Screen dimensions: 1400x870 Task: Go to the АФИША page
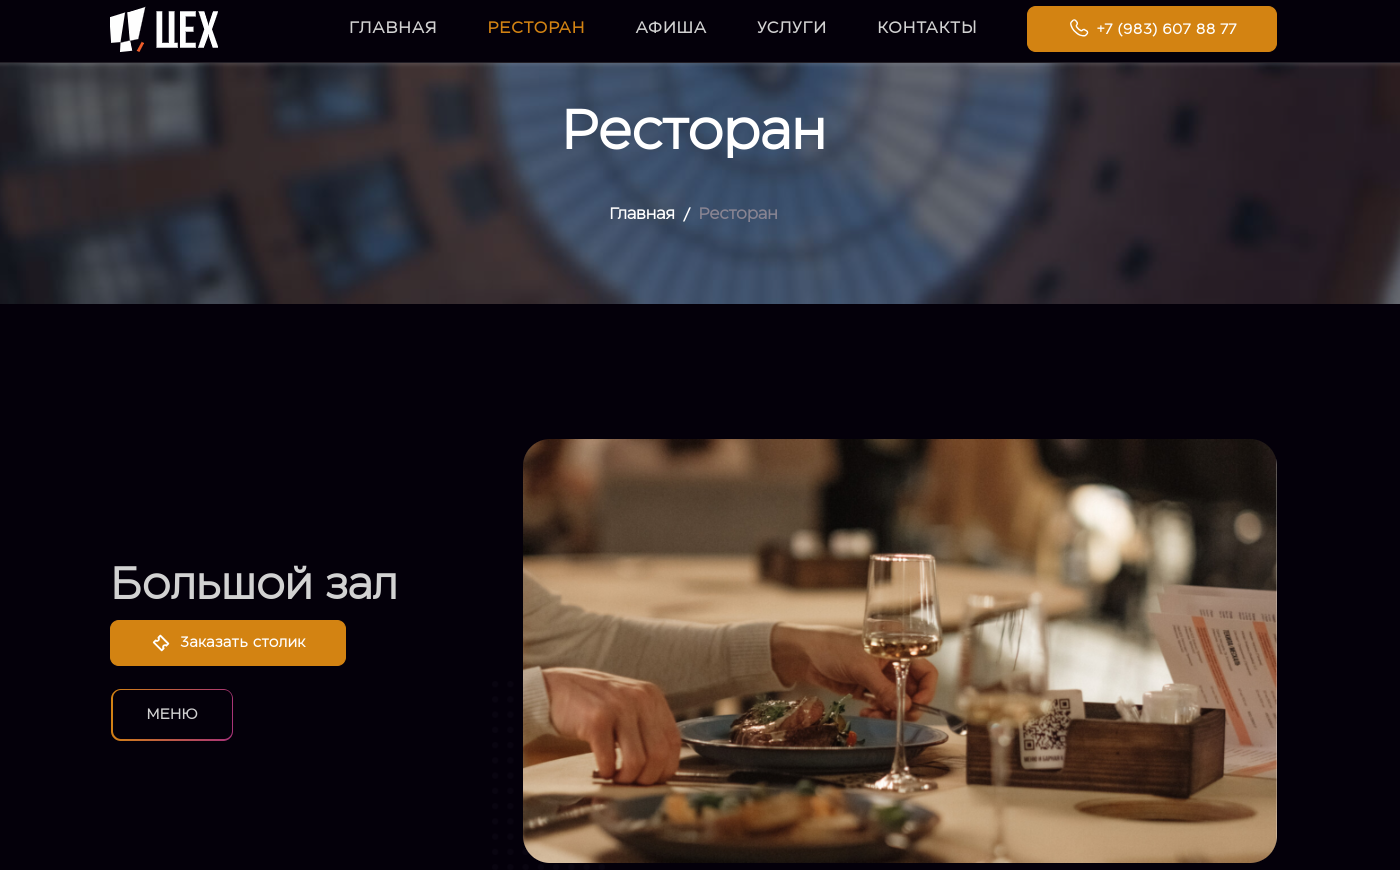pyautogui.click(x=671, y=28)
